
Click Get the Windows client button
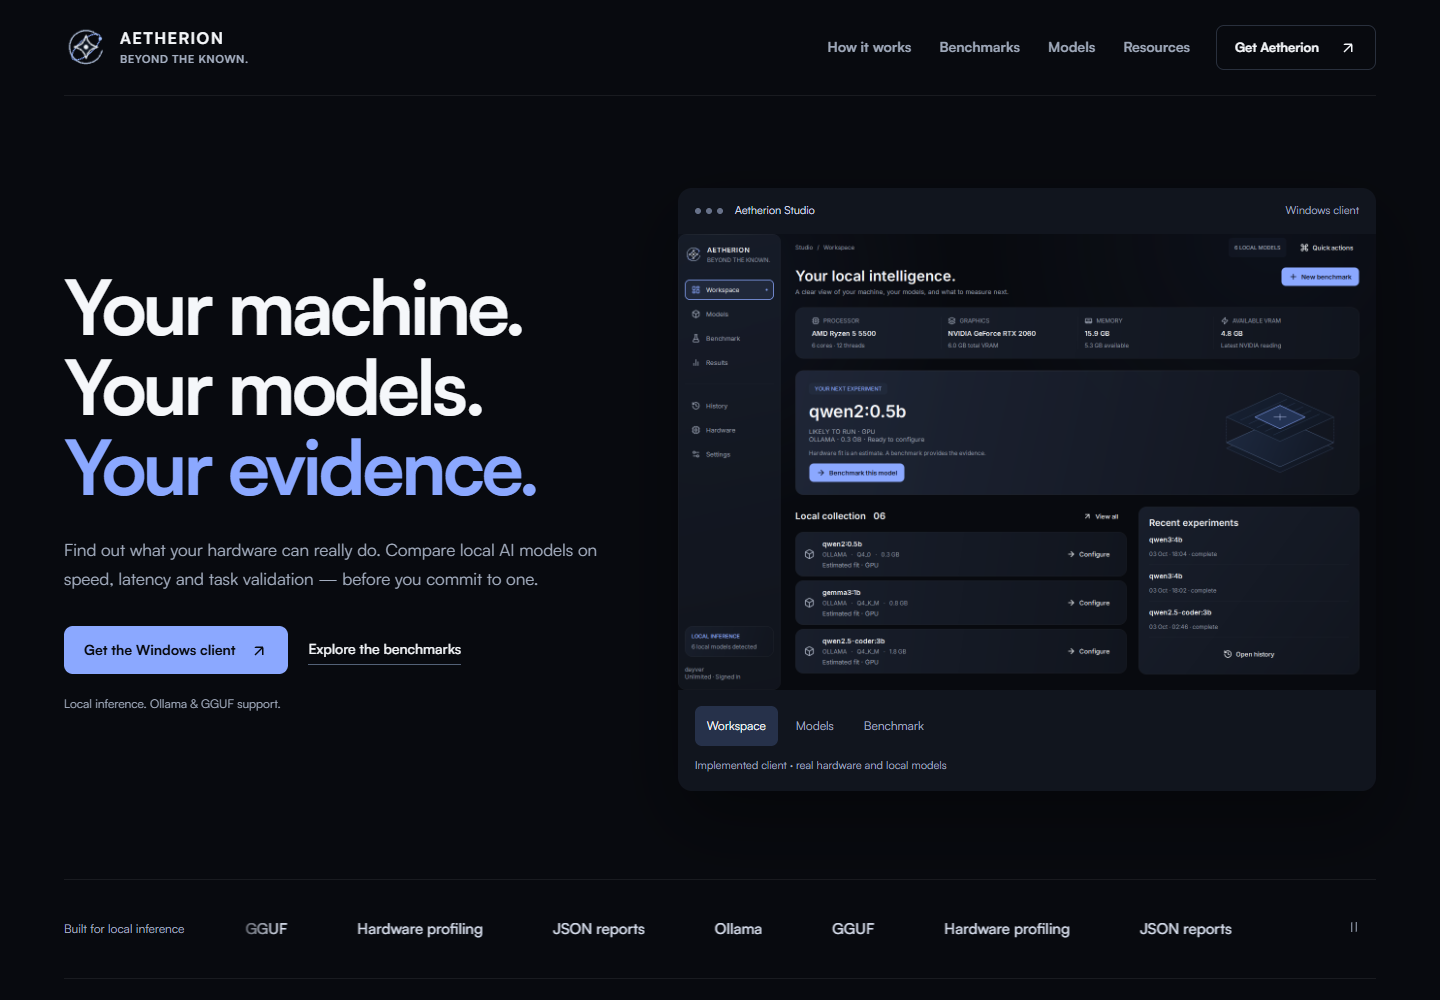pyautogui.click(x=176, y=650)
